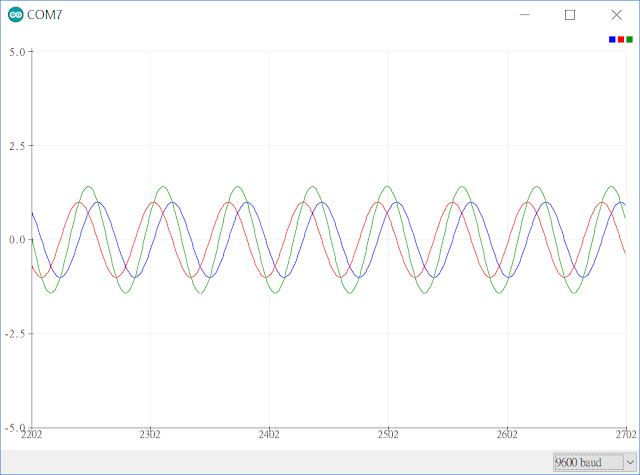The height and width of the screenshot is (475, 640).
Task: Click the red series legend square
Action: tap(621, 40)
